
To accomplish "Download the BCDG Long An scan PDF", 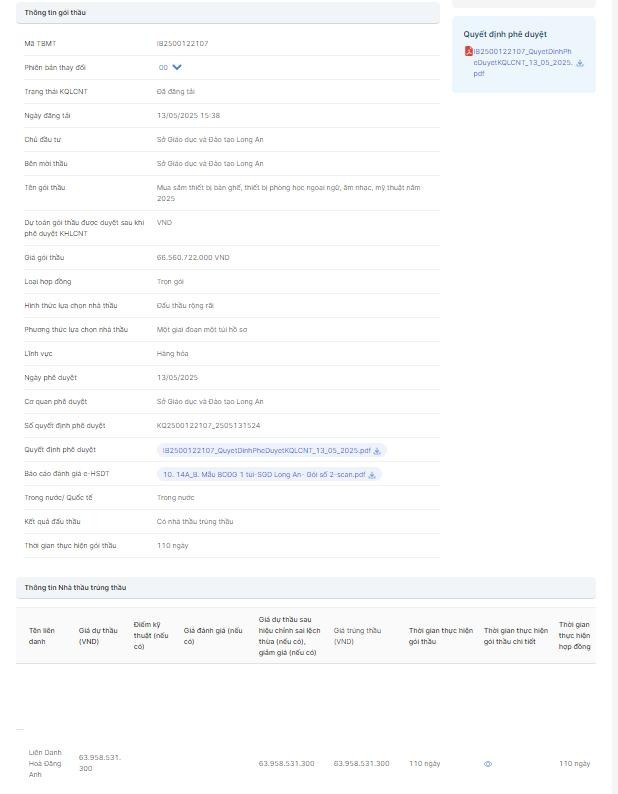I will click(x=372, y=475).
